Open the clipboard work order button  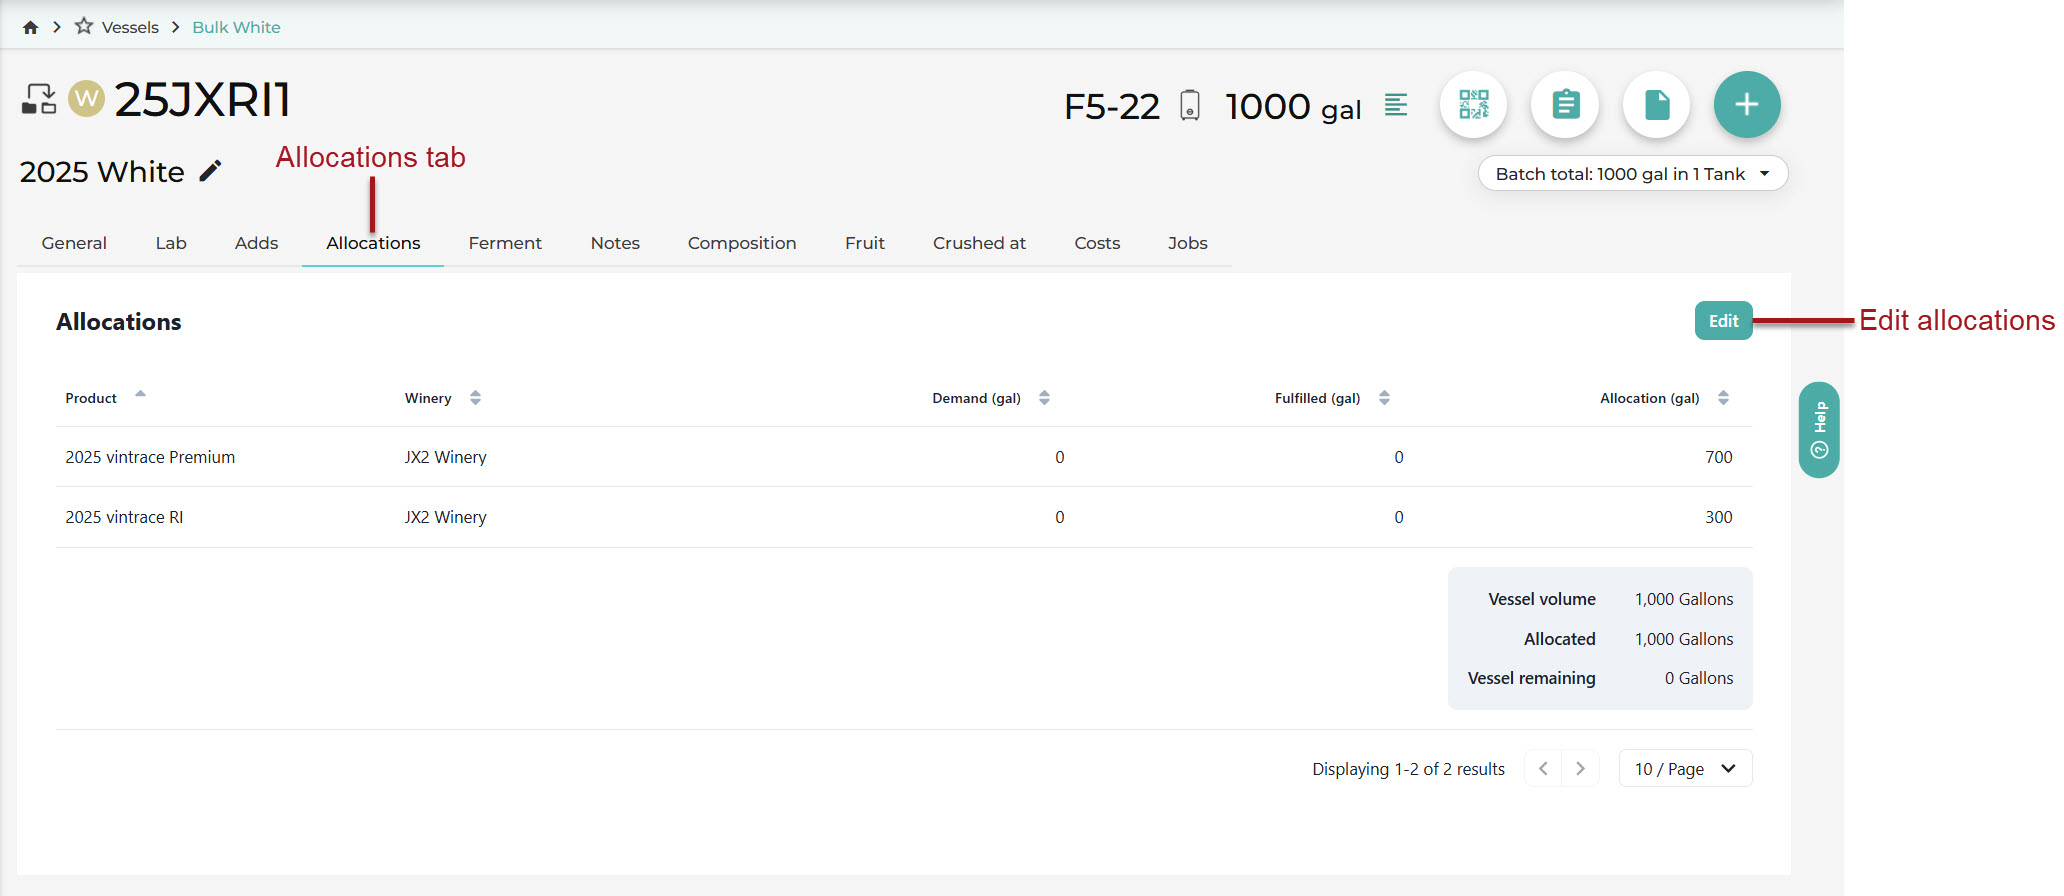pyautogui.click(x=1565, y=104)
